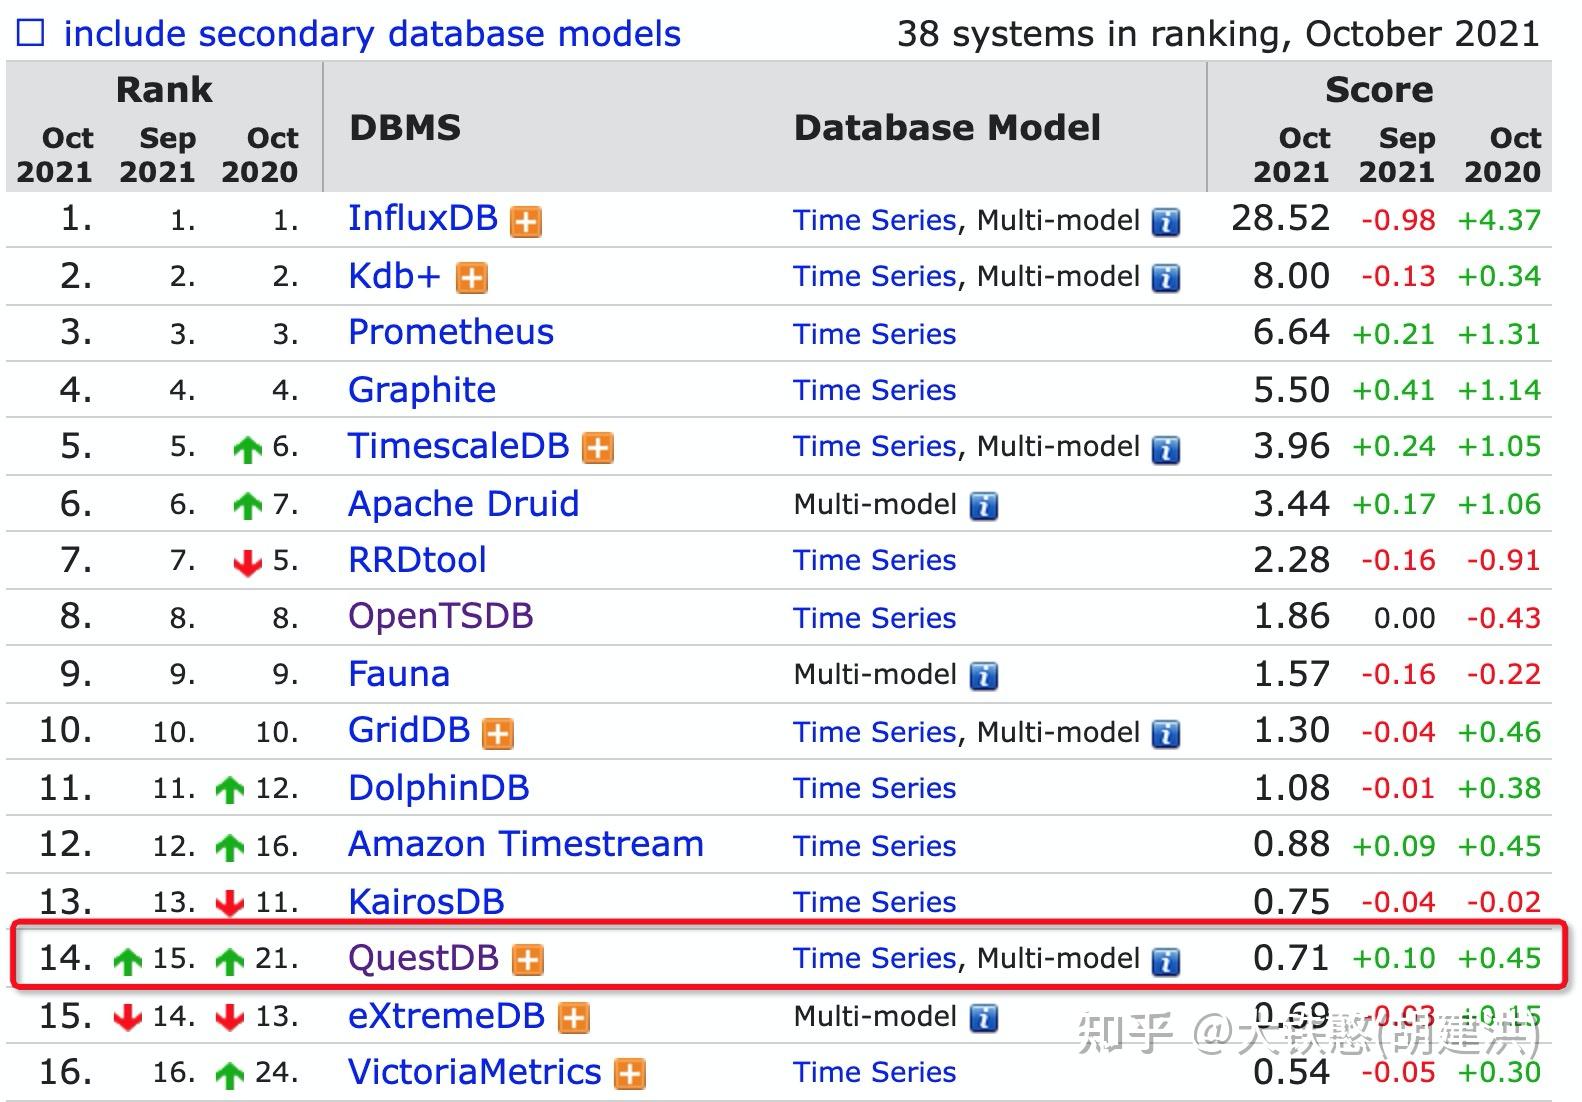Click the info icon in InfluxDB's Multi-model cell
The width and height of the screenshot is (1582, 1102).
pos(1165,222)
